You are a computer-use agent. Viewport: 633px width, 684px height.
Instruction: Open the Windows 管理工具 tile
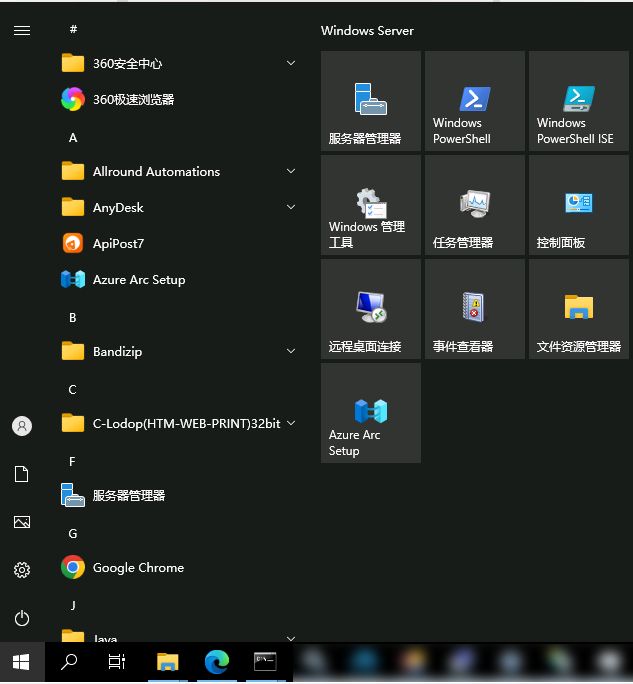click(371, 205)
